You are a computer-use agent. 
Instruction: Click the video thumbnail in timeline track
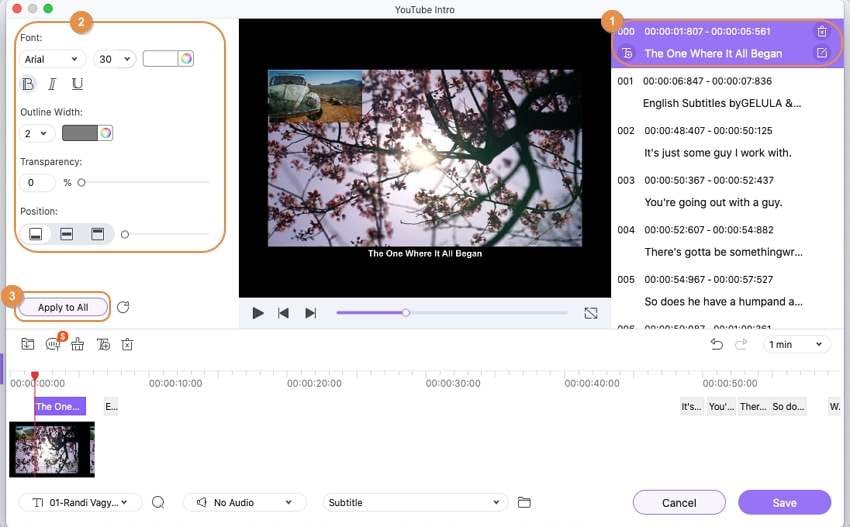tap(52, 449)
